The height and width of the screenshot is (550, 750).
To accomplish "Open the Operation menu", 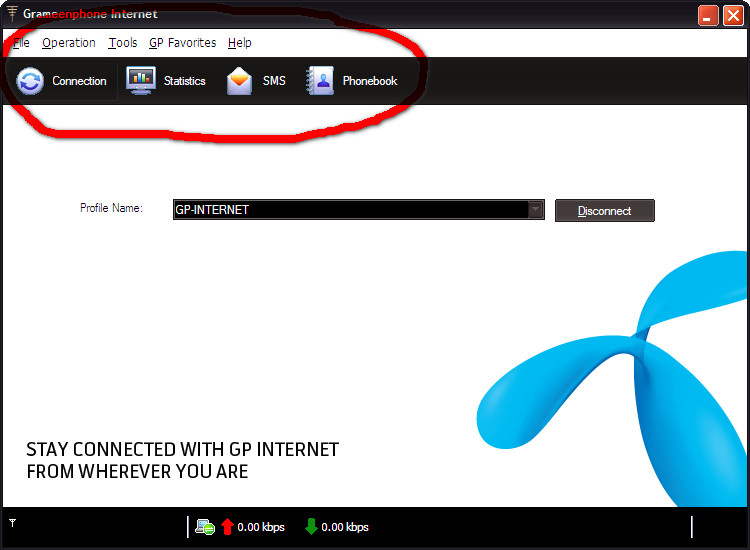I will coord(69,43).
